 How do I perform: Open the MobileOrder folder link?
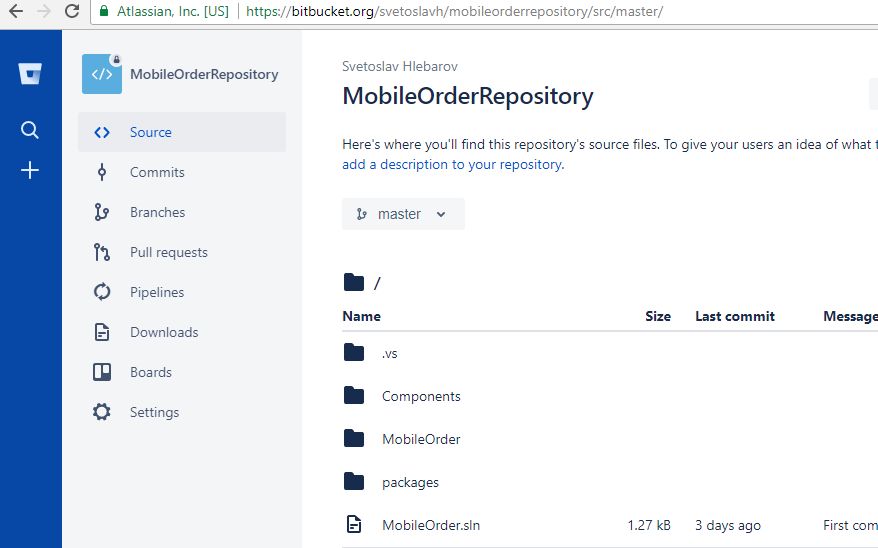(421, 439)
